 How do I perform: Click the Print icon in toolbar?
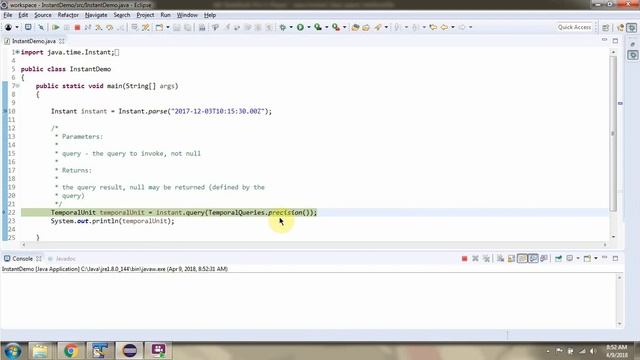click(202, 27)
